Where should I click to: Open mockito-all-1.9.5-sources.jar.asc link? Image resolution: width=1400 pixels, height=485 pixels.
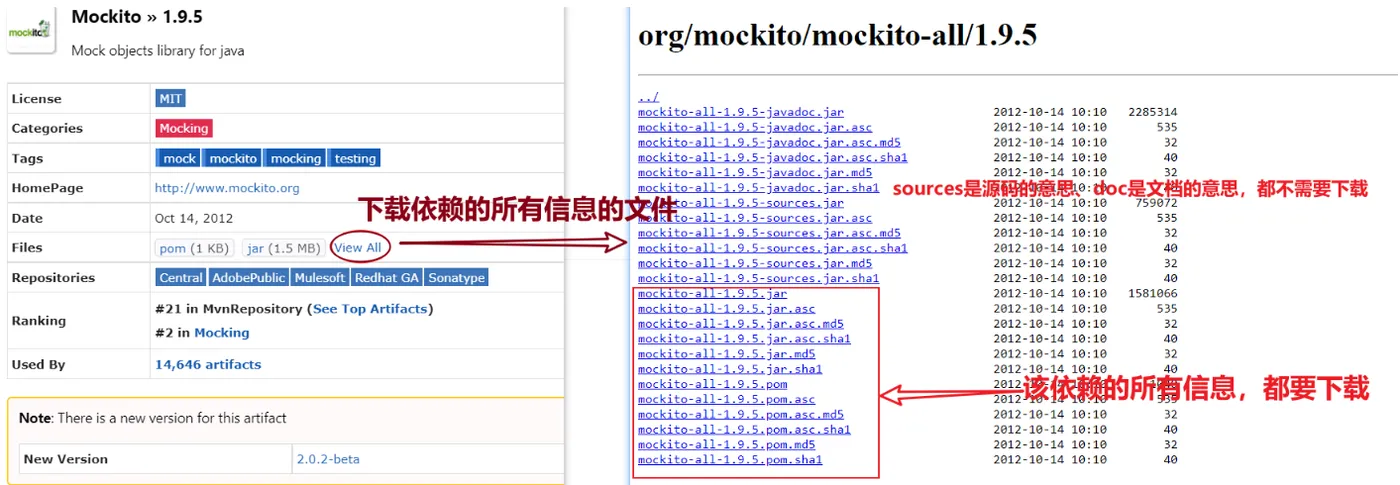tap(755, 218)
